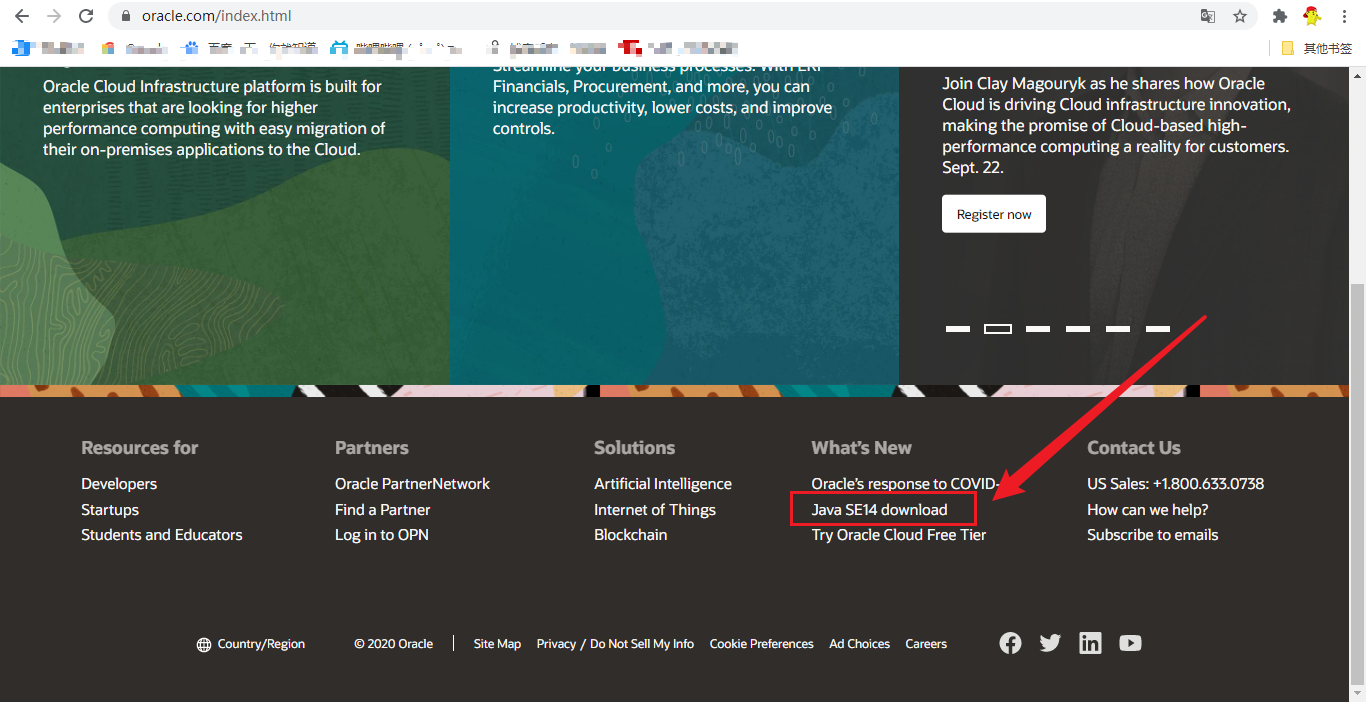Screen dimensions: 1366x702
Task: Open the Chrome profile avatar
Action: (1311, 16)
